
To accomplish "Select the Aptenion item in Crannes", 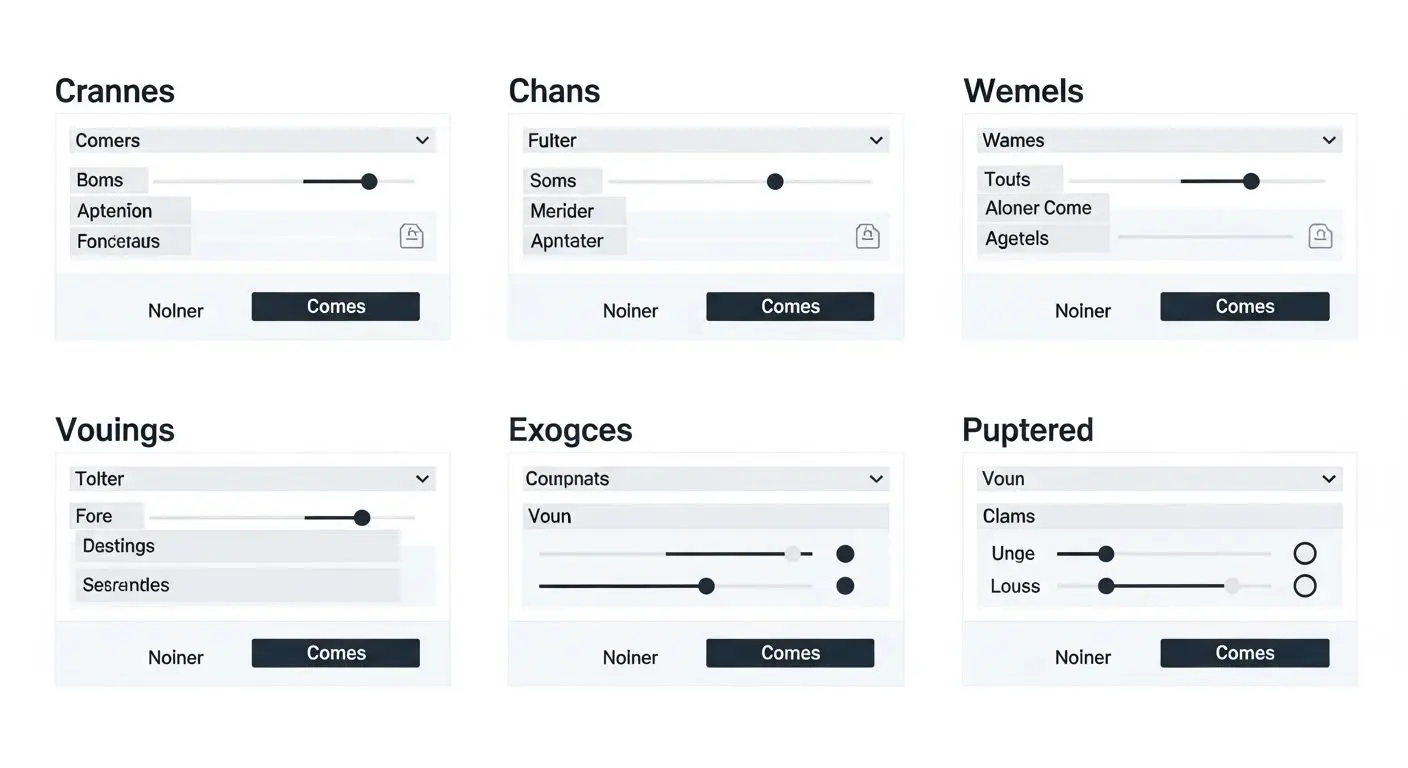I will [x=129, y=211].
